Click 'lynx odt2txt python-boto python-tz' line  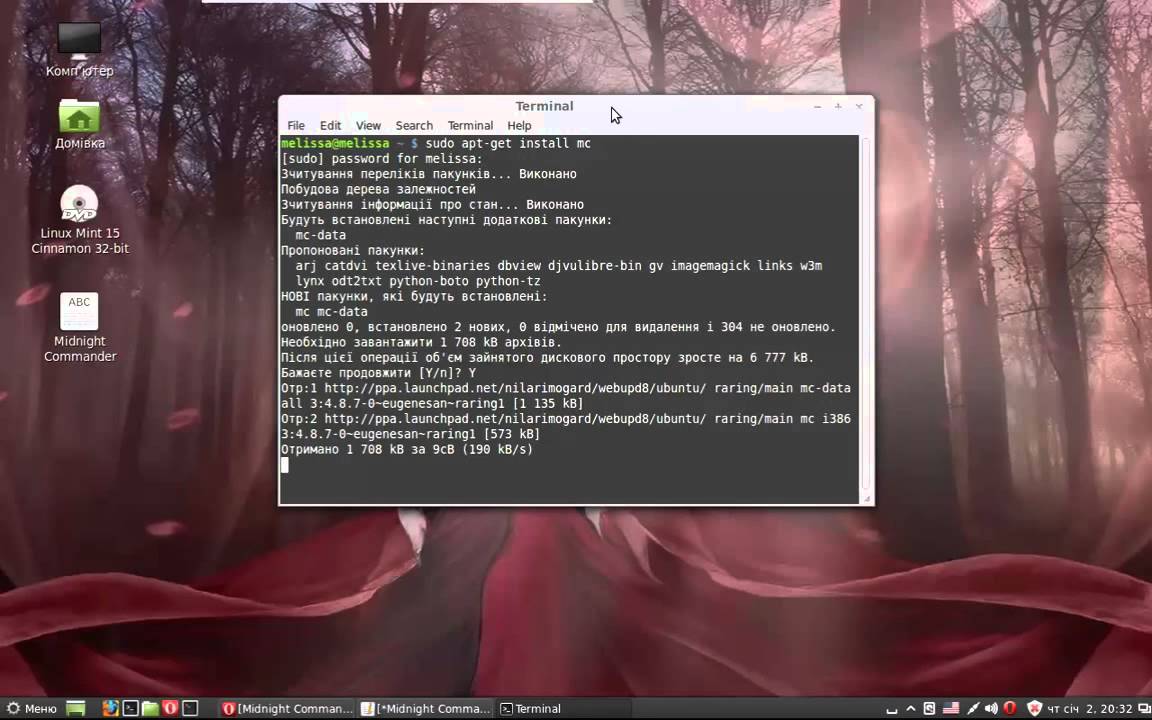click(x=418, y=281)
